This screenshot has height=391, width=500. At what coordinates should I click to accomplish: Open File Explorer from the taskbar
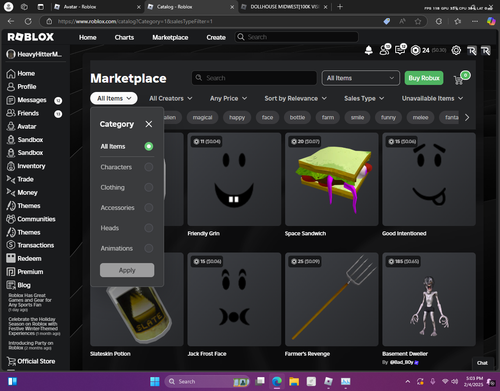(x=294, y=381)
